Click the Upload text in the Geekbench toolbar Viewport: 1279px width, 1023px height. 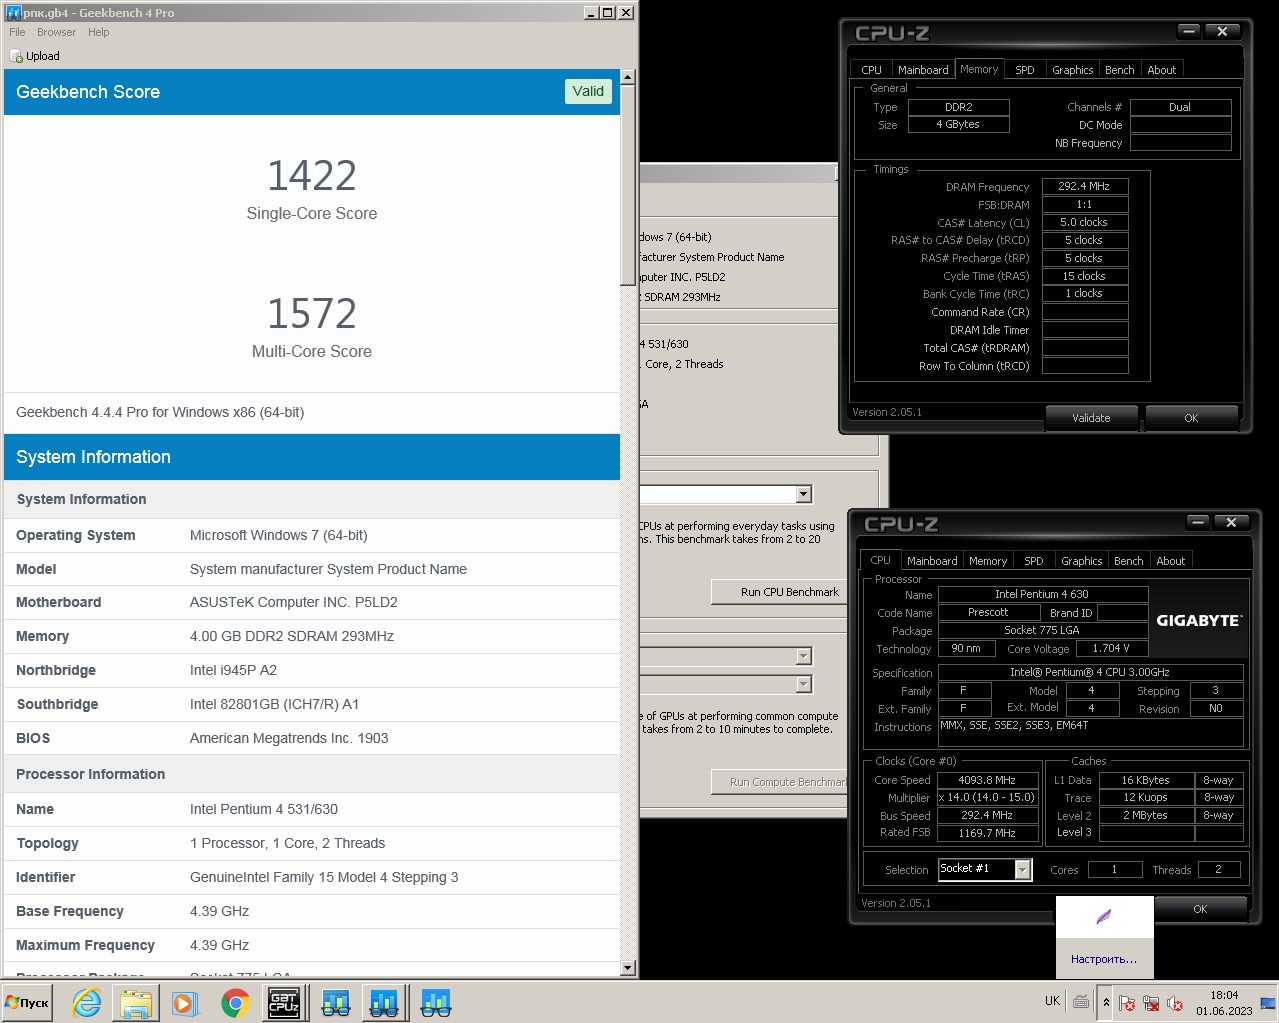point(43,56)
